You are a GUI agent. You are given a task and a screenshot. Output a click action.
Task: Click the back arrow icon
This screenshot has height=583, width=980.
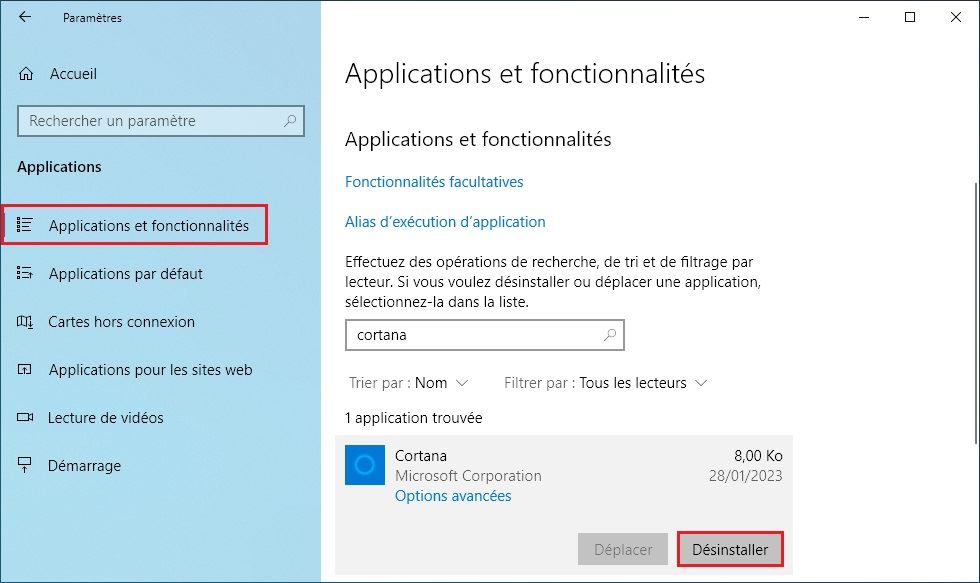click(25, 17)
